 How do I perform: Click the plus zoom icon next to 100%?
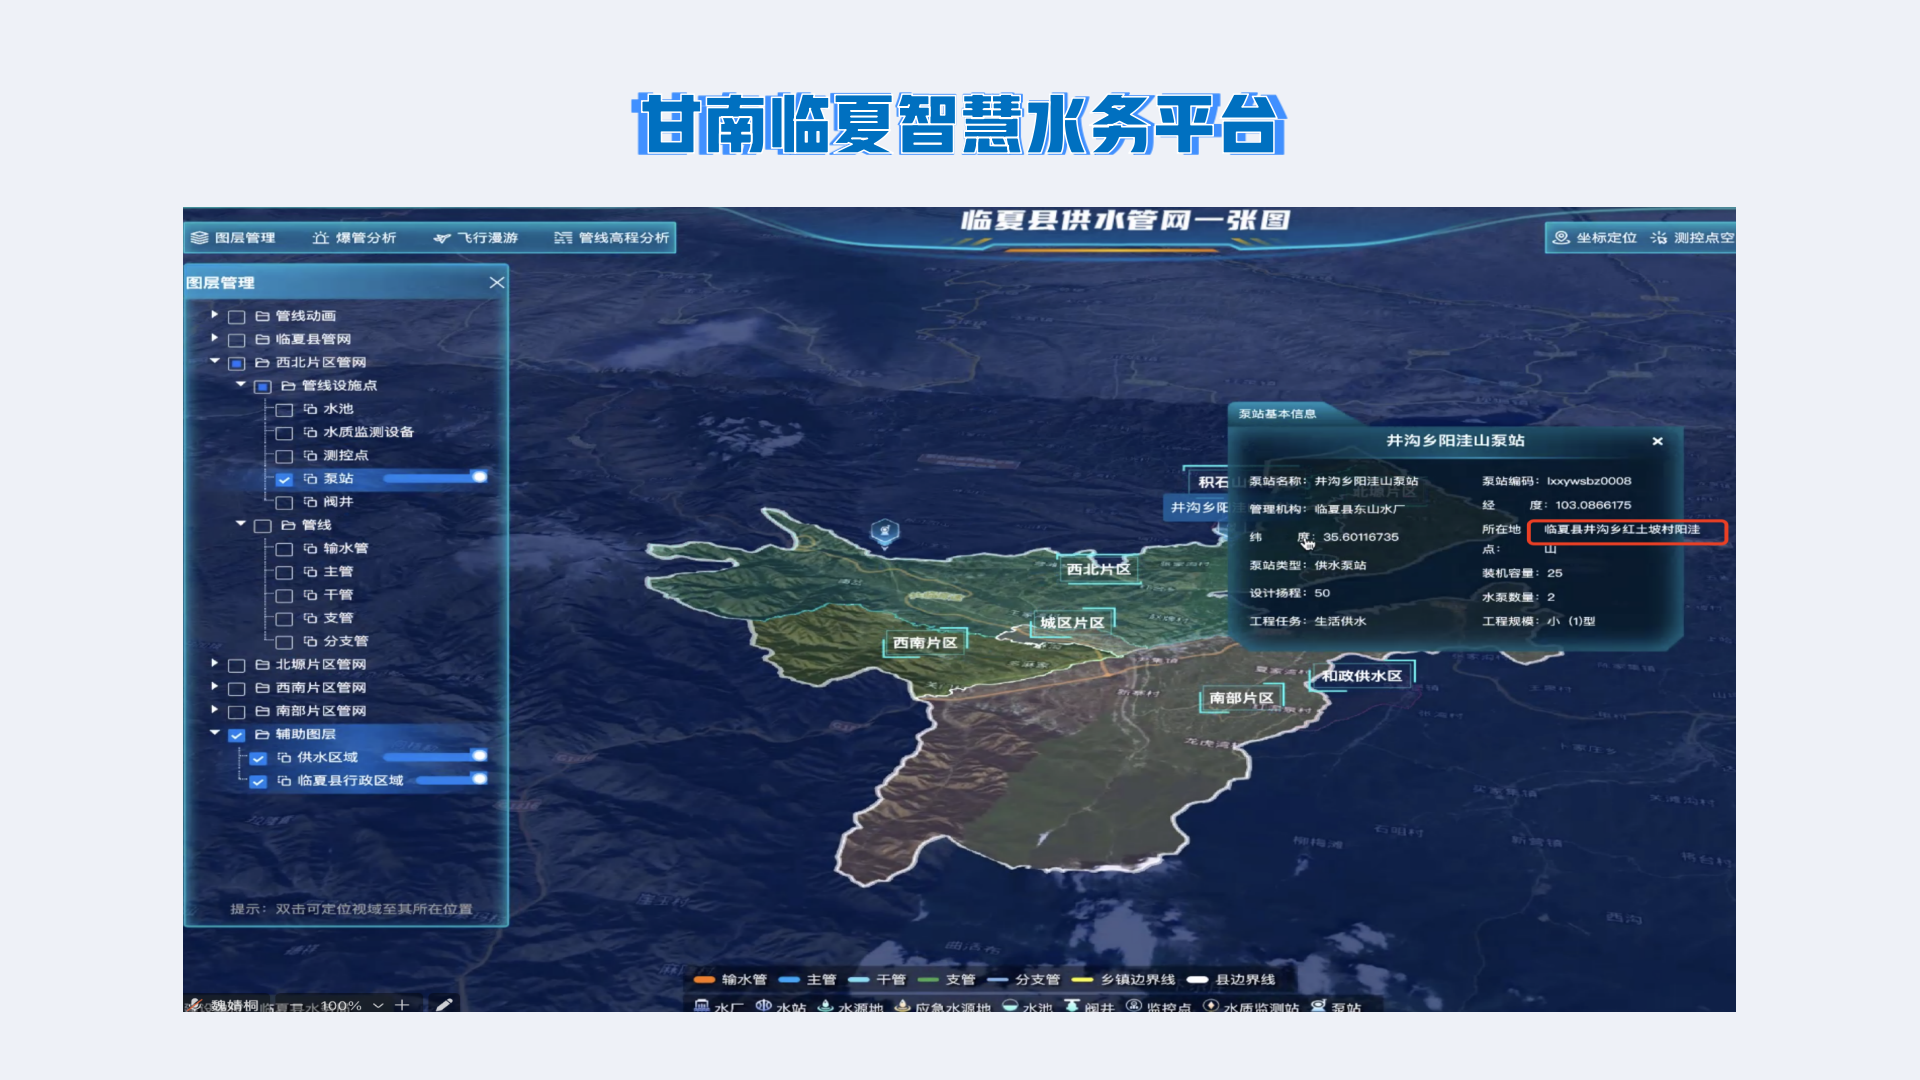[x=402, y=1004]
